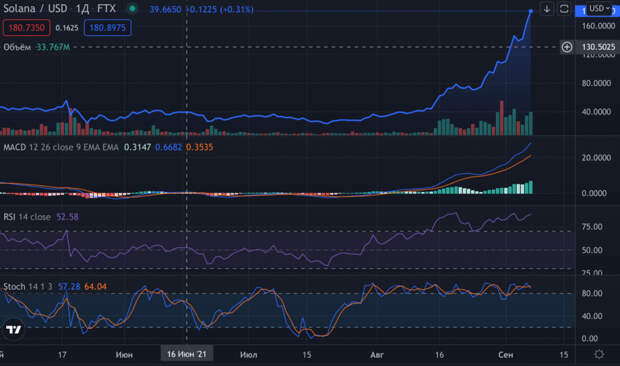Image resolution: width=620 pixels, height=366 pixels.
Task: Click the red sell price 180.7350
Action: click(26, 28)
